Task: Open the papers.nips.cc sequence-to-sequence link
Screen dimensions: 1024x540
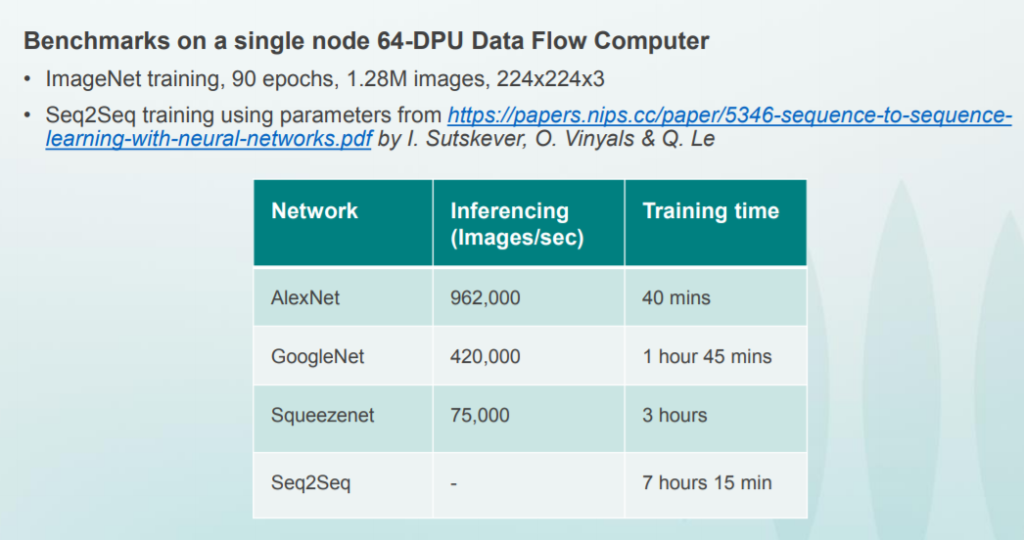Action: click(x=729, y=116)
